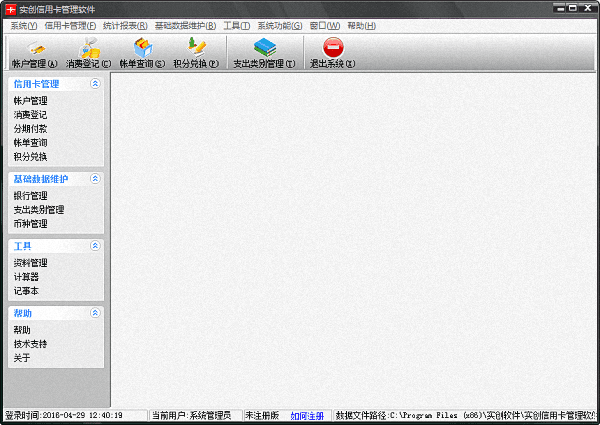Click the 帐单查询 toolbar icon
600x425 pixels.
click(142, 46)
